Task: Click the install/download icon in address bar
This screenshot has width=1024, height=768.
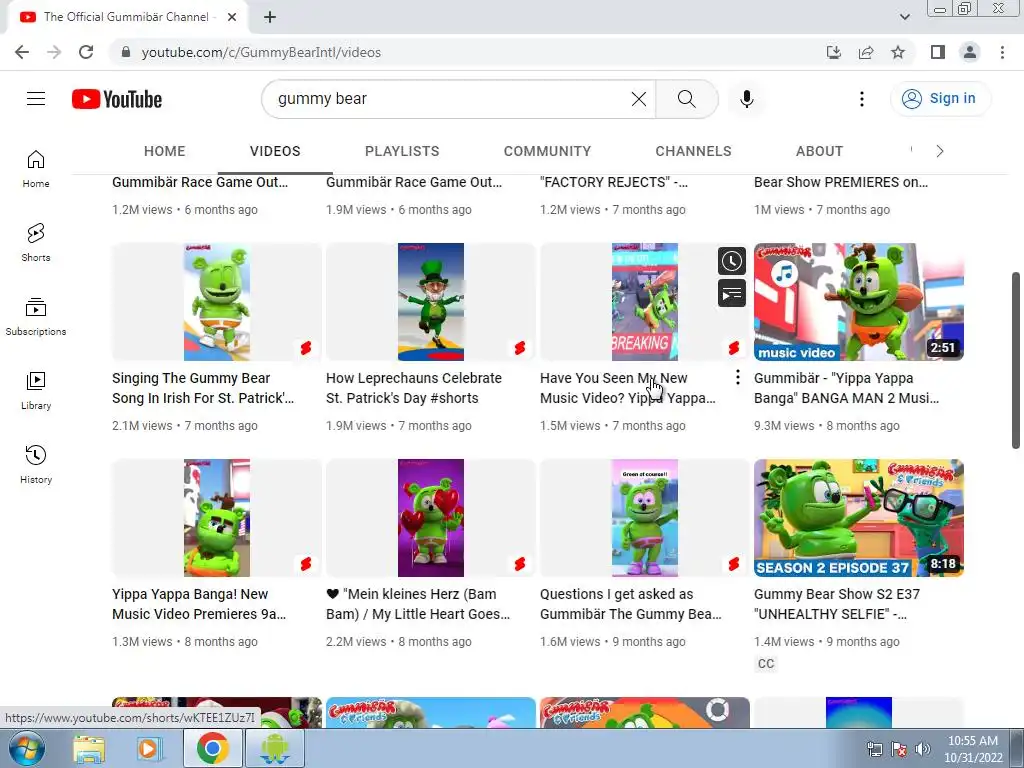Action: 834,52
